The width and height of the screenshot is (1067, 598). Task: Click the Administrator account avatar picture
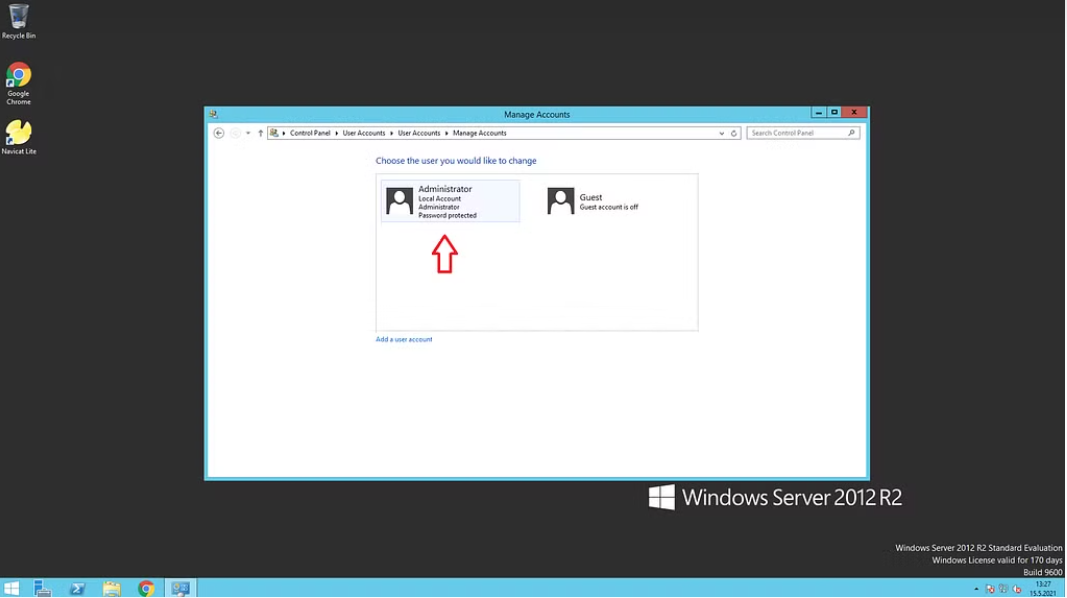click(399, 201)
